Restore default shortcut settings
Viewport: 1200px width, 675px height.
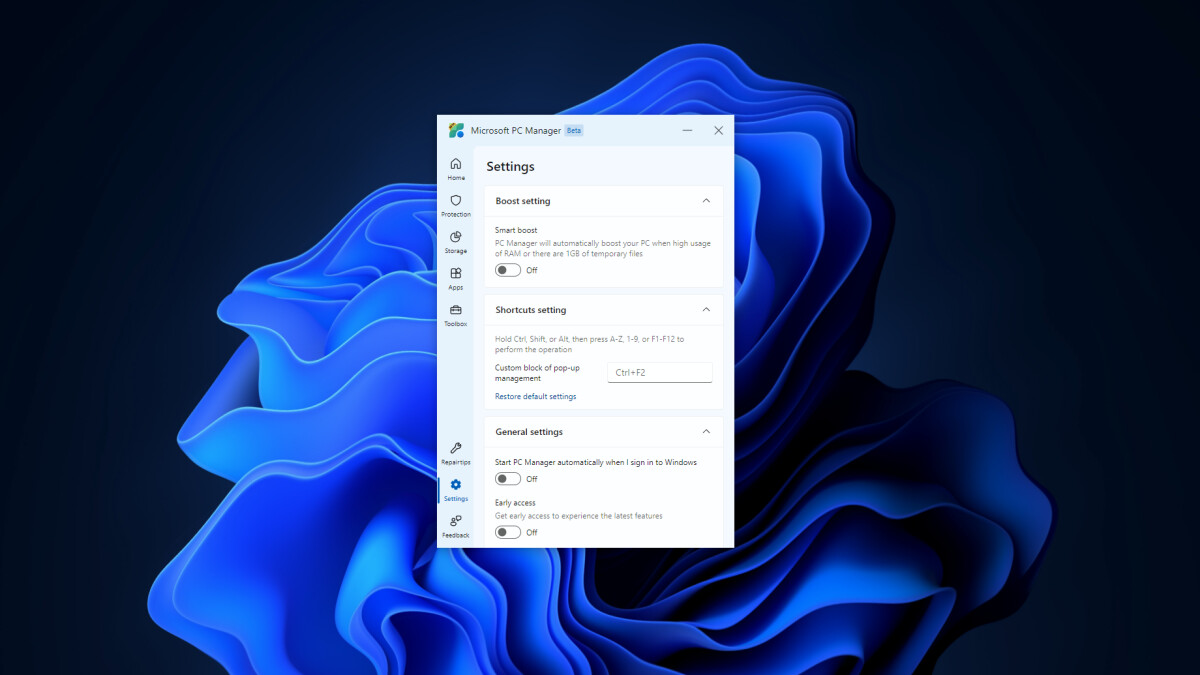point(535,396)
